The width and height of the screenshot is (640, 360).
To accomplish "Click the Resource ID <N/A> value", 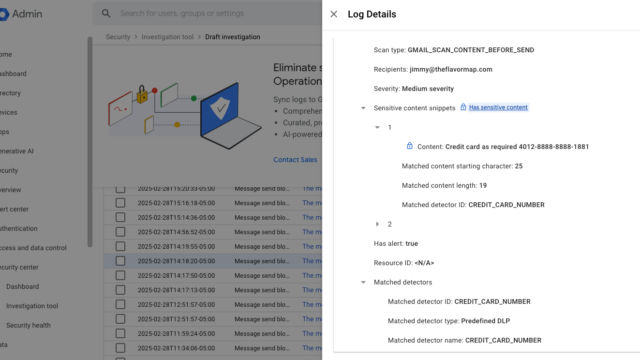I will 424,263.
